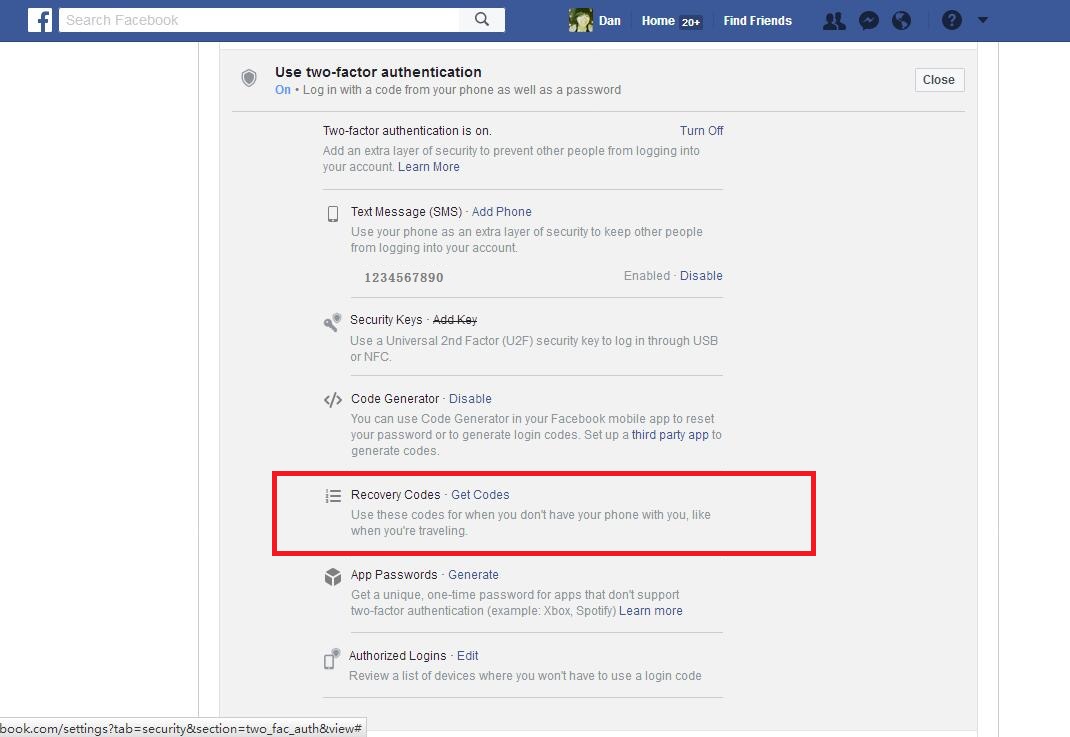Go to Dan's profile link

609,20
